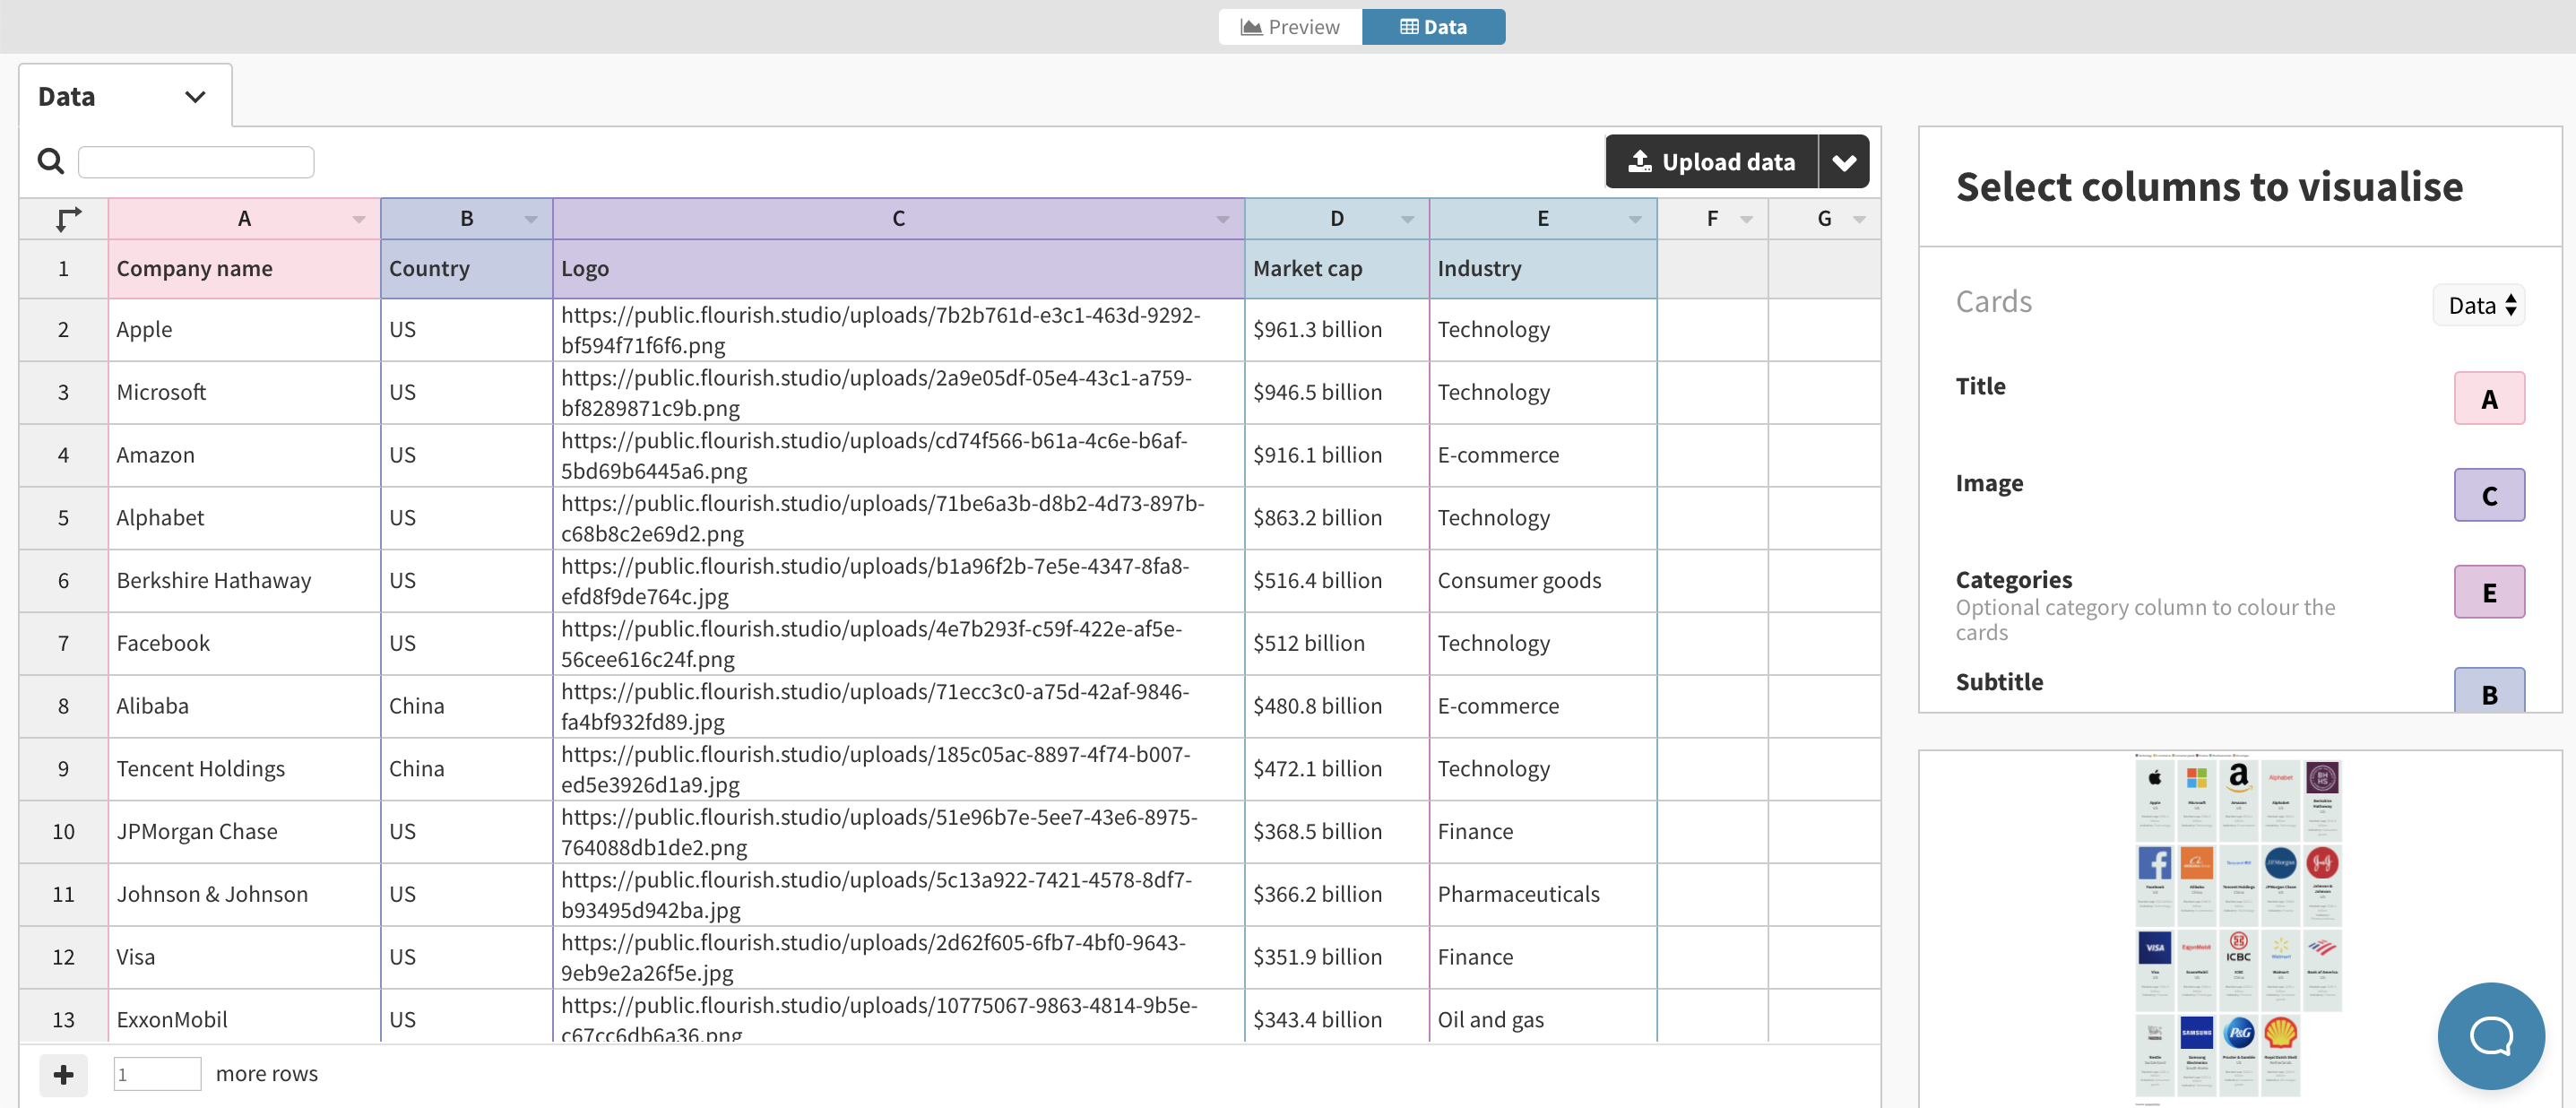2576x1108 pixels.
Task: Click the Title column A binding
Action: coord(2489,399)
